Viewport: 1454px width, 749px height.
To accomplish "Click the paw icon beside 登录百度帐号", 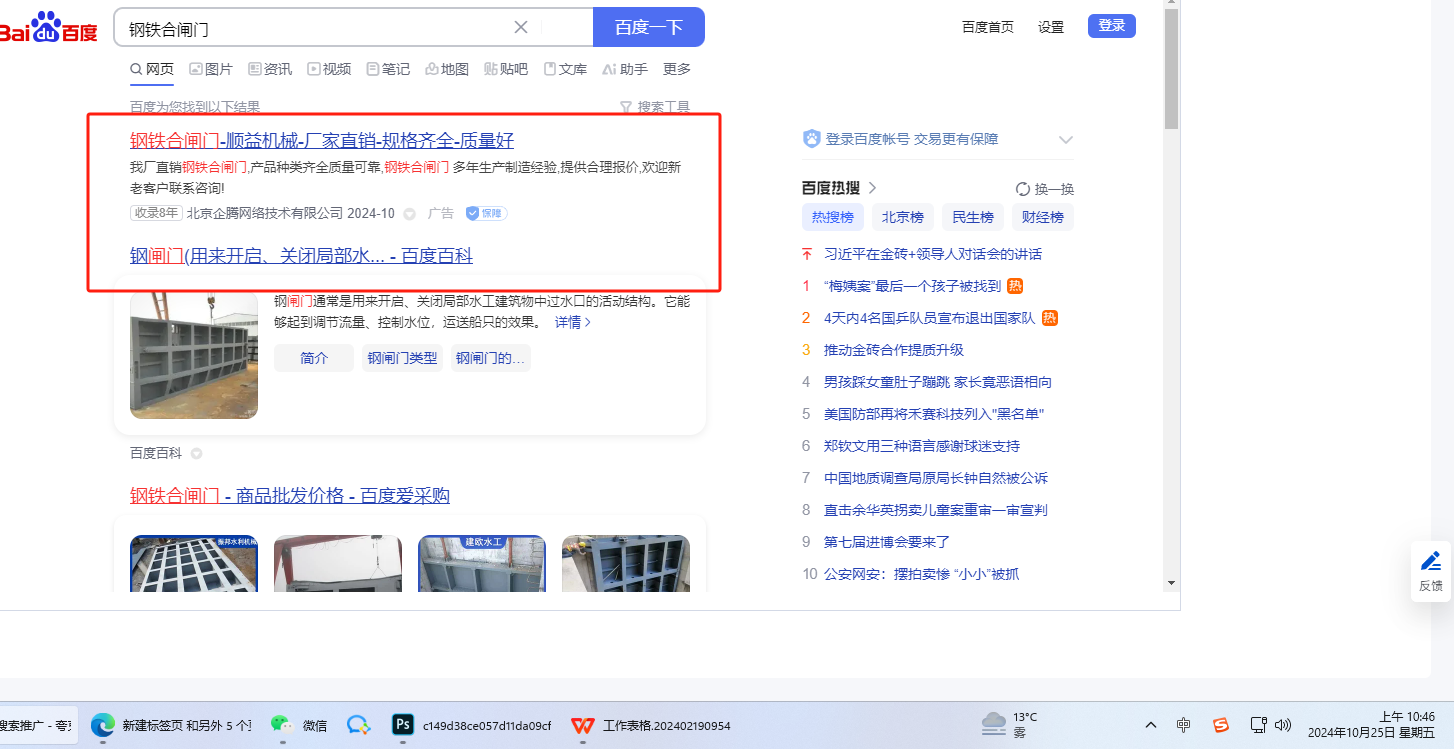I will click(x=812, y=139).
